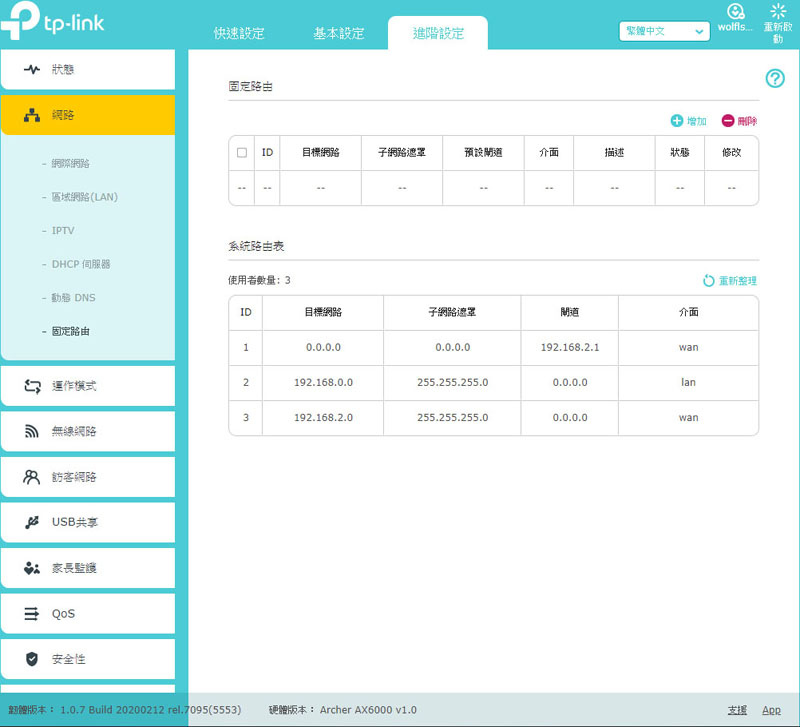The image size is (800, 727).
Task: Open the 家長監護 menu
Action: click(x=88, y=568)
